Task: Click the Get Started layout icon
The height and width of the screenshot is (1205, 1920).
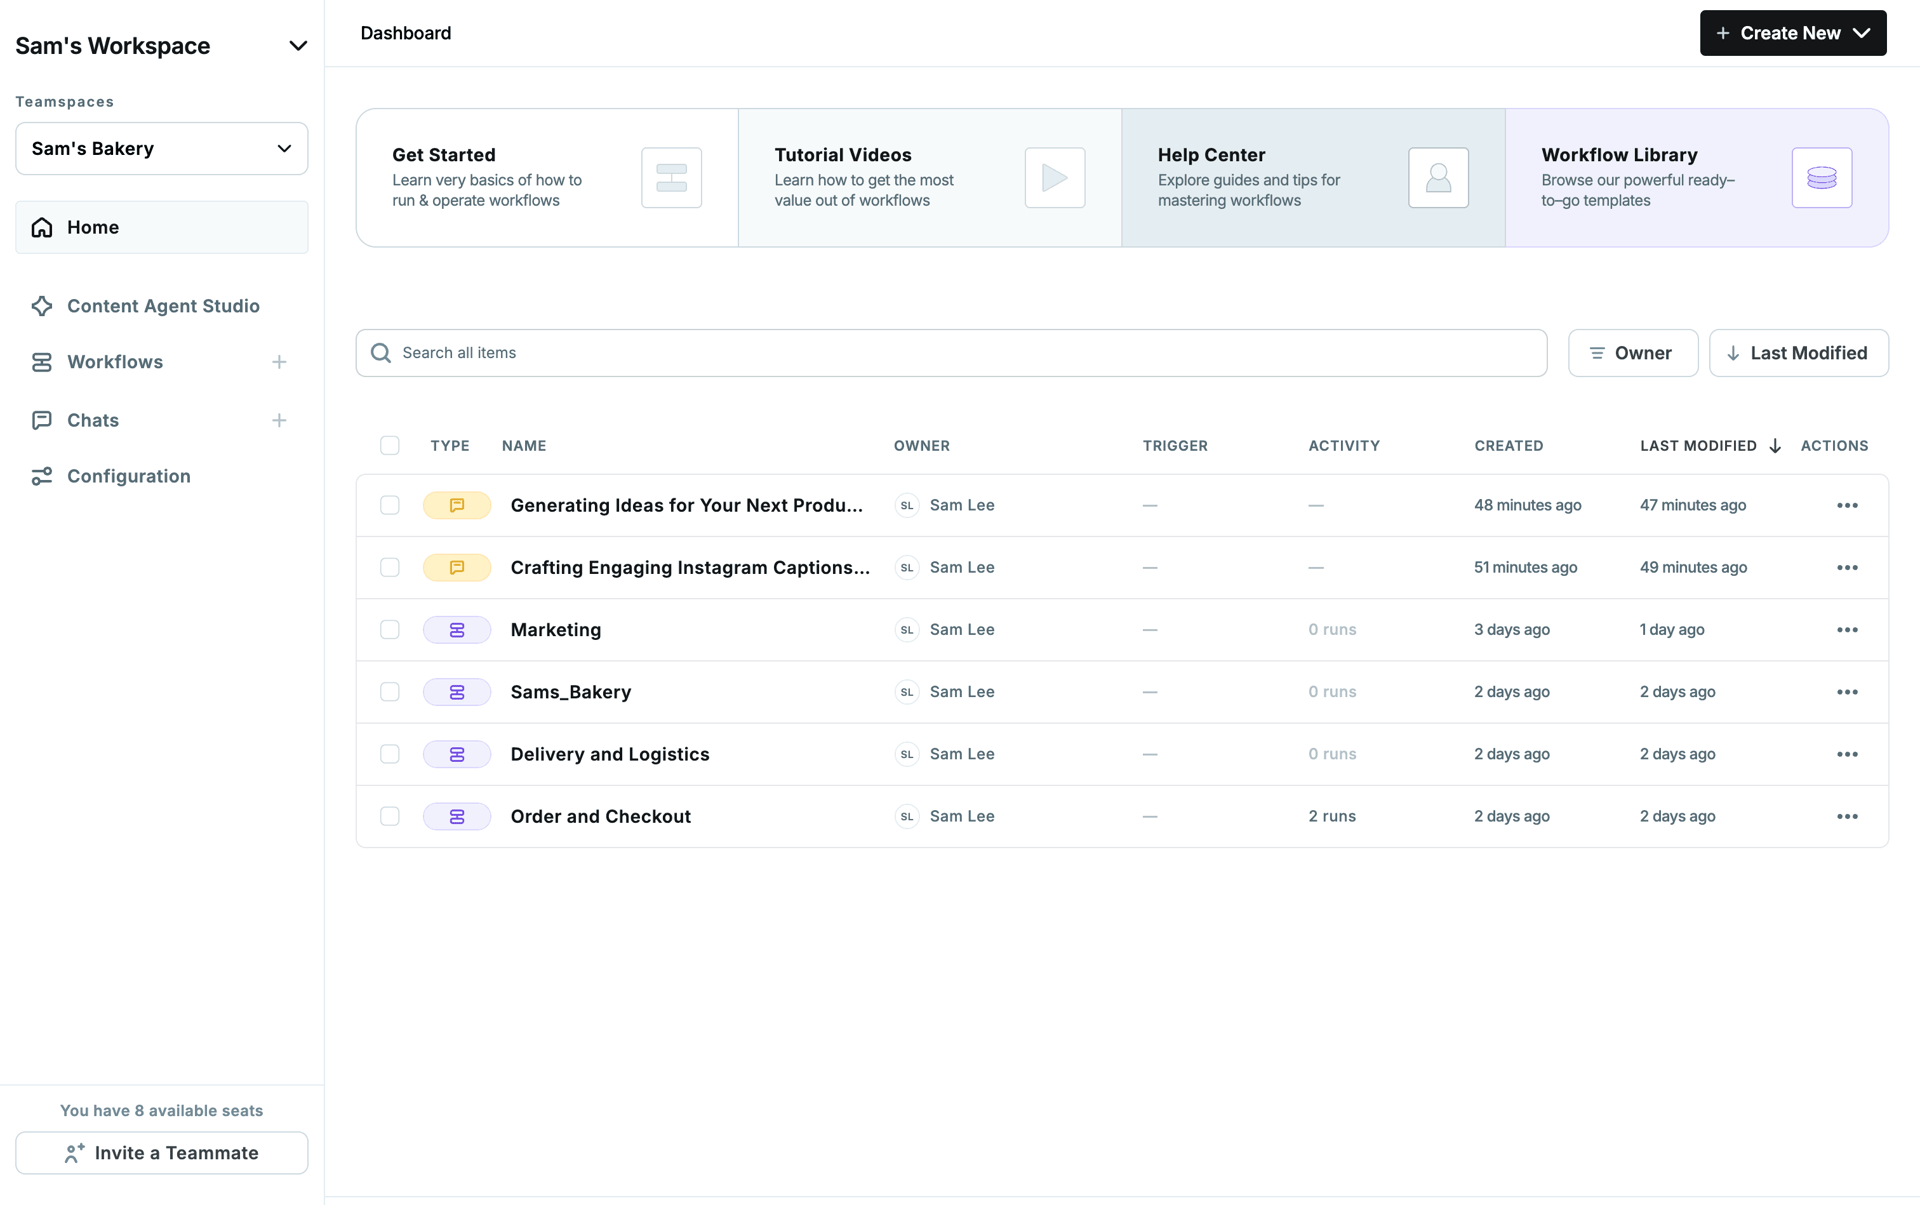Action: click(671, 178)
